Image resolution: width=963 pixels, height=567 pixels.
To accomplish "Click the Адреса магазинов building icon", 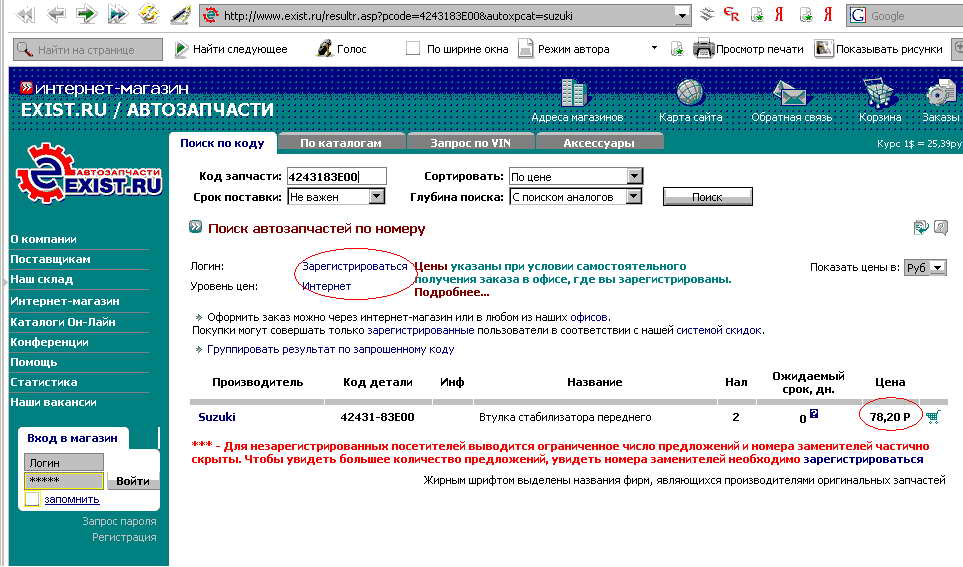I will coord(575,94).
